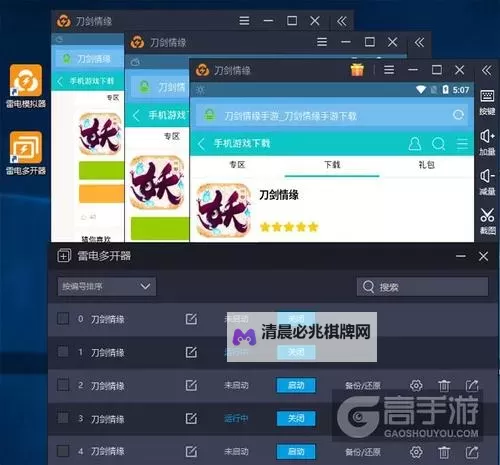Open the list menu icon in teal bar
This screenshot has width=500, height=465.
click(462, 144)
